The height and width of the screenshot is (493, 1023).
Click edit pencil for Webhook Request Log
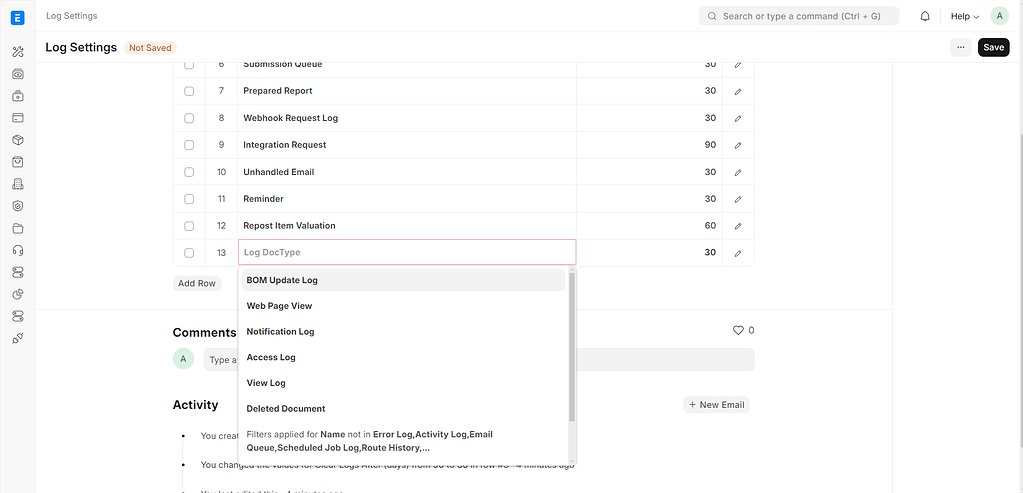737,118
